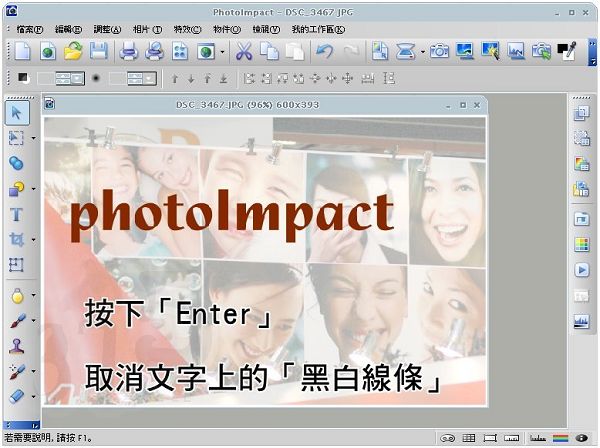Select the yellow light bulb retouch tool
Image resolution: width=600 pixels, height=448 pixels.
point(17,296)
